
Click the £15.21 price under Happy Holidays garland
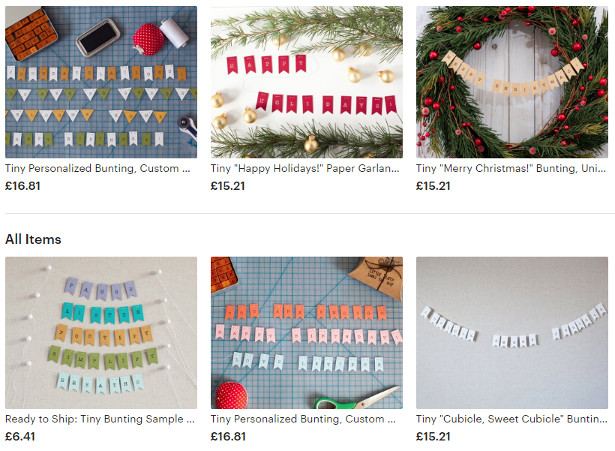[228, 186]
